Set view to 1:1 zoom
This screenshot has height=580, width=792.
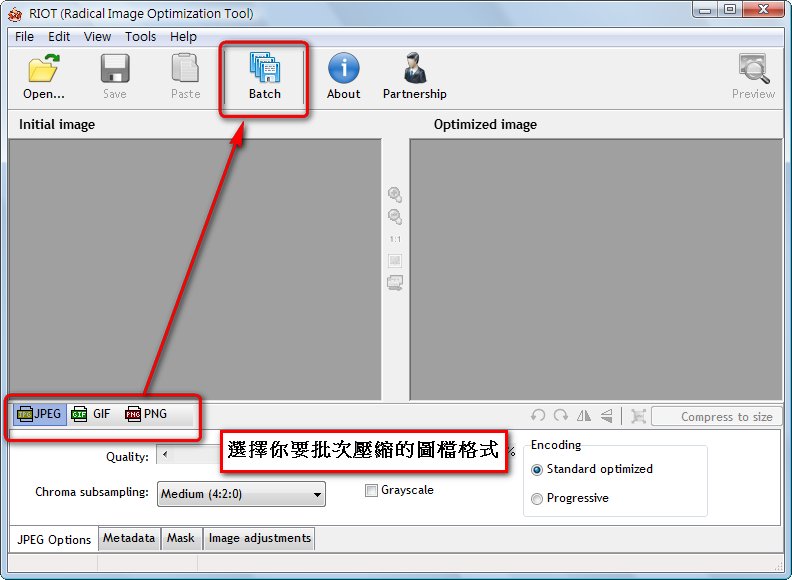point(395,239)
